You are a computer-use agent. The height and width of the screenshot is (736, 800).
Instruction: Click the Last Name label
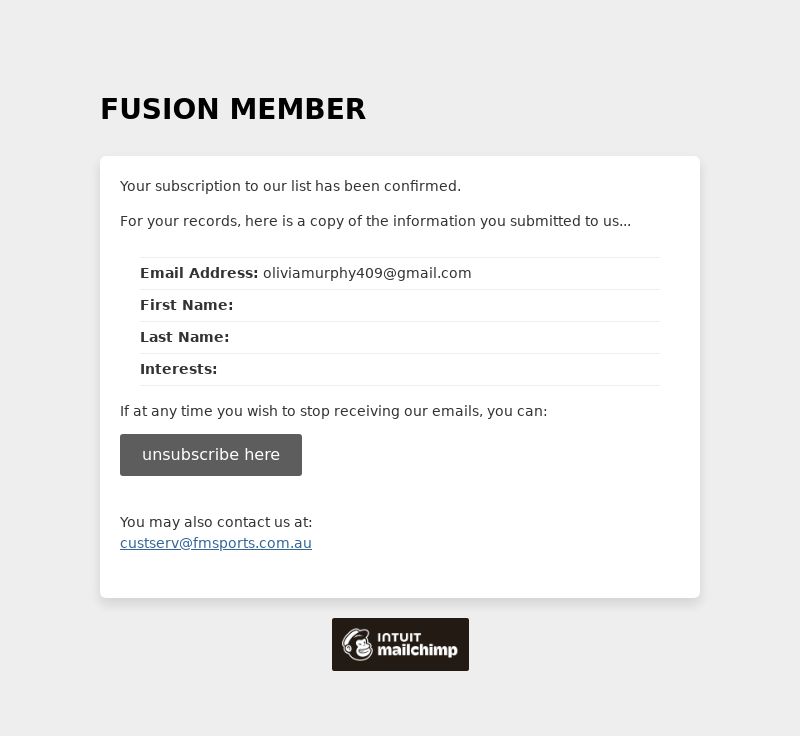coord(185,337)
